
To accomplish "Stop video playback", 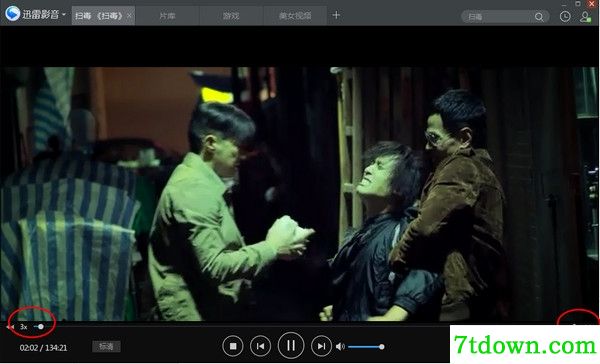I will click(233, 346).
